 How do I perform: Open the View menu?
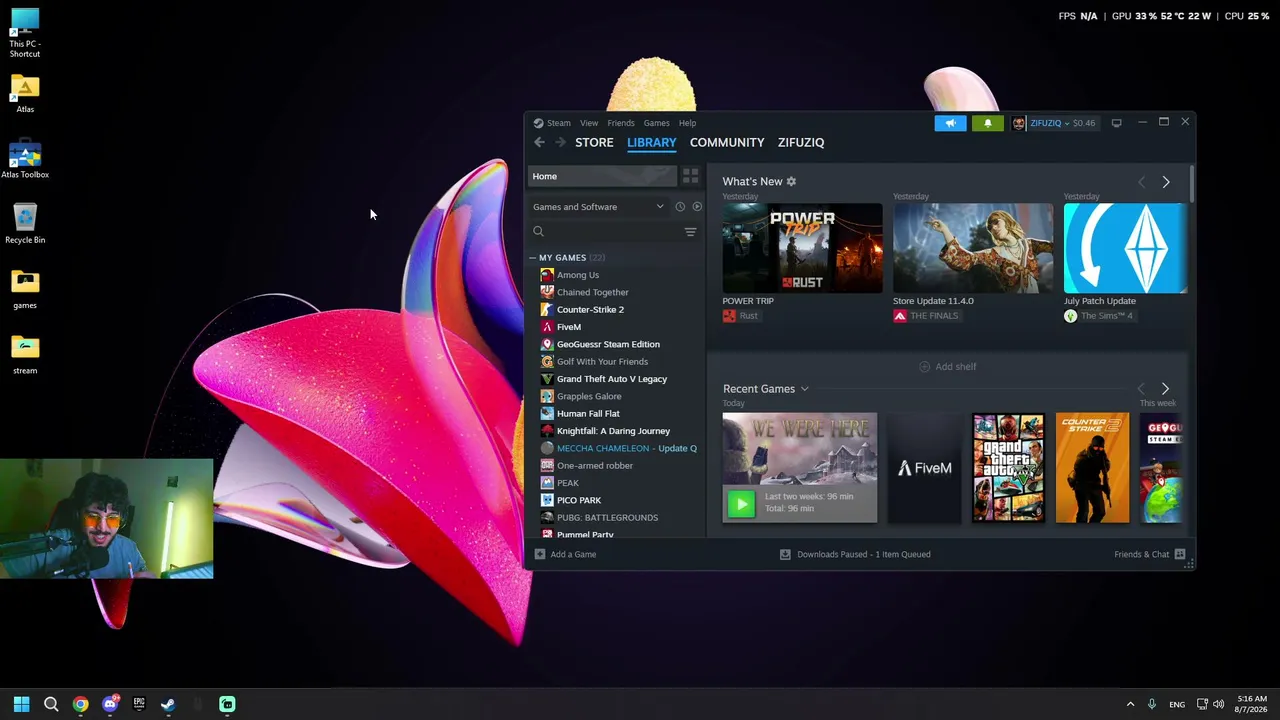tap(589, 123)
